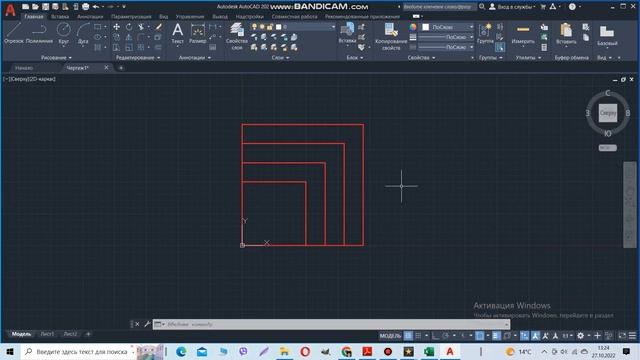Open Свойства слоя (Layer Properties)
640x360 pixels.
[x=237, y=37]
